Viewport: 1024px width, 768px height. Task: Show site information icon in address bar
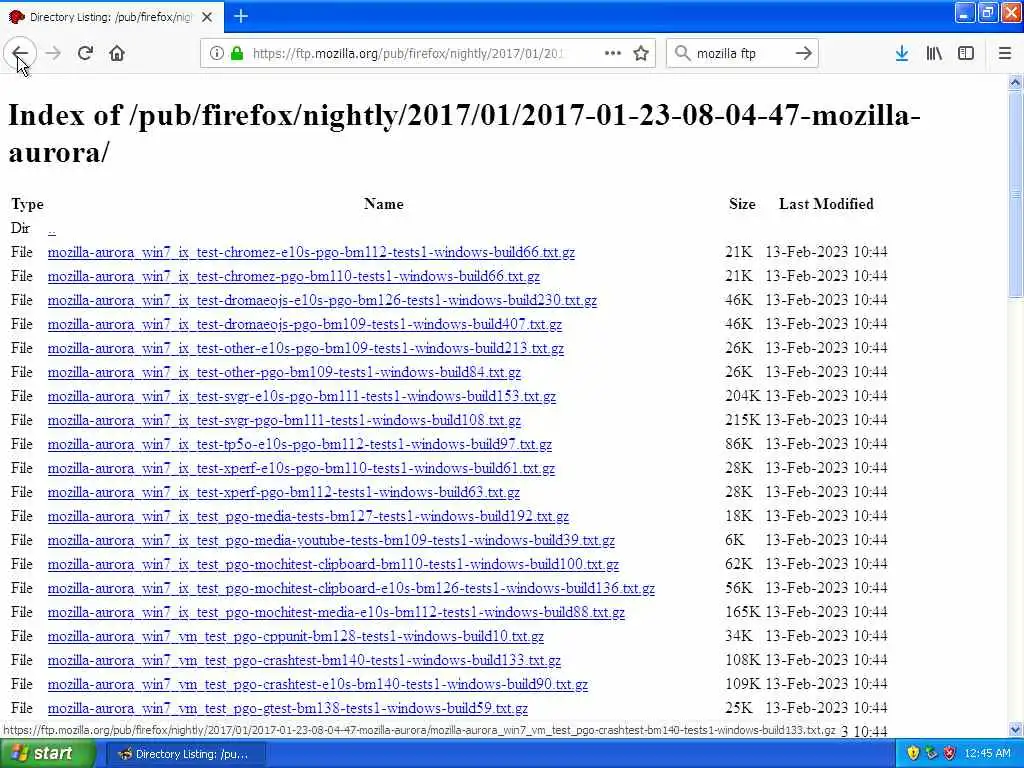pyautogui.click(x=216, y=54)
